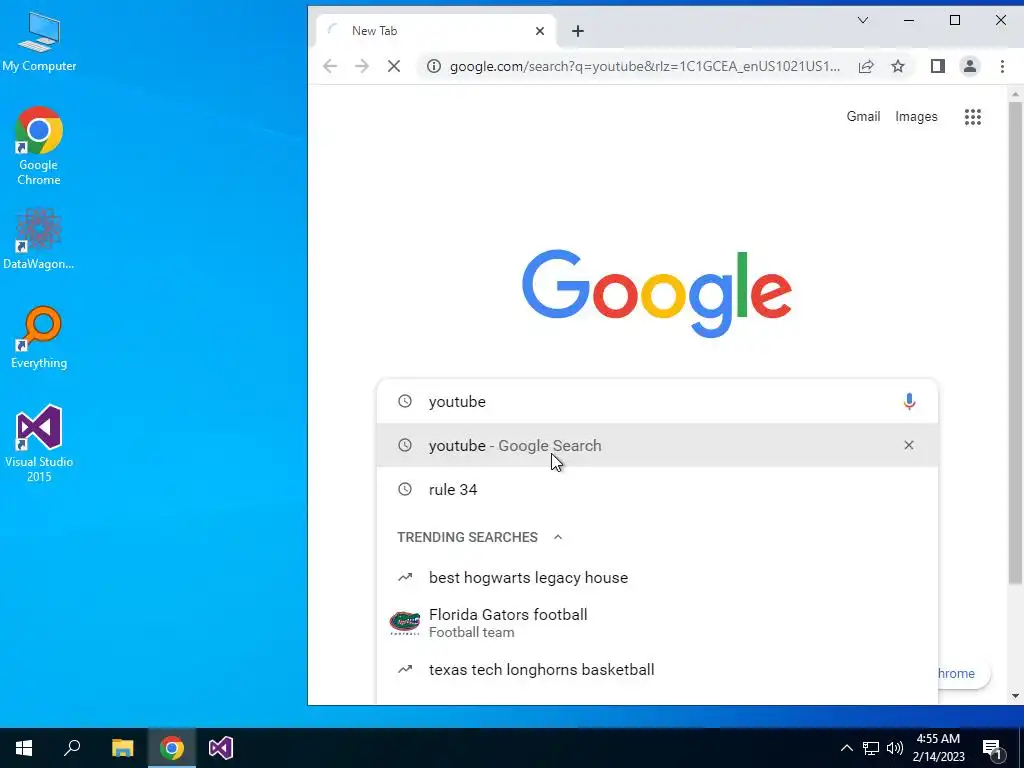Show hidden system tray icons
Viewport: 1024px width, 768px height.
click(846, 748)
